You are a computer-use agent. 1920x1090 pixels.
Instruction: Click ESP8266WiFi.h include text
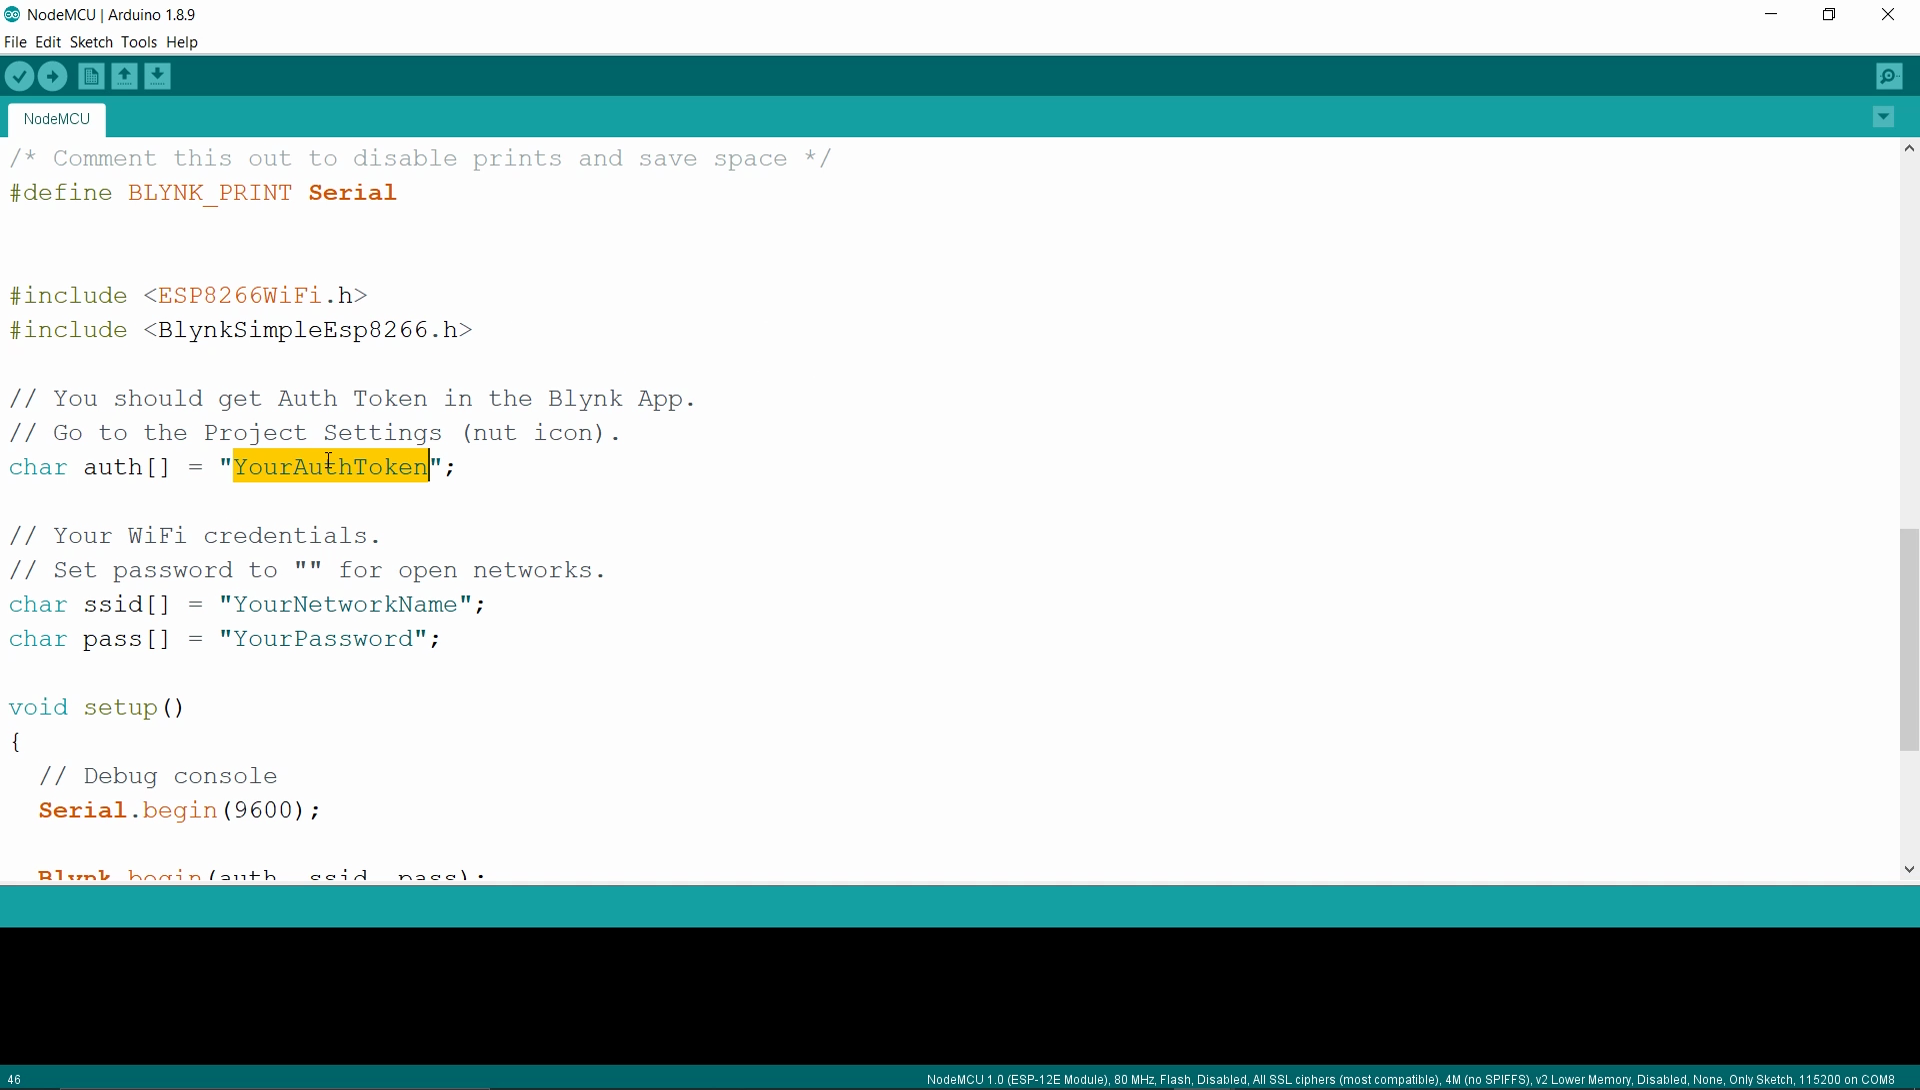coord(255,296)
